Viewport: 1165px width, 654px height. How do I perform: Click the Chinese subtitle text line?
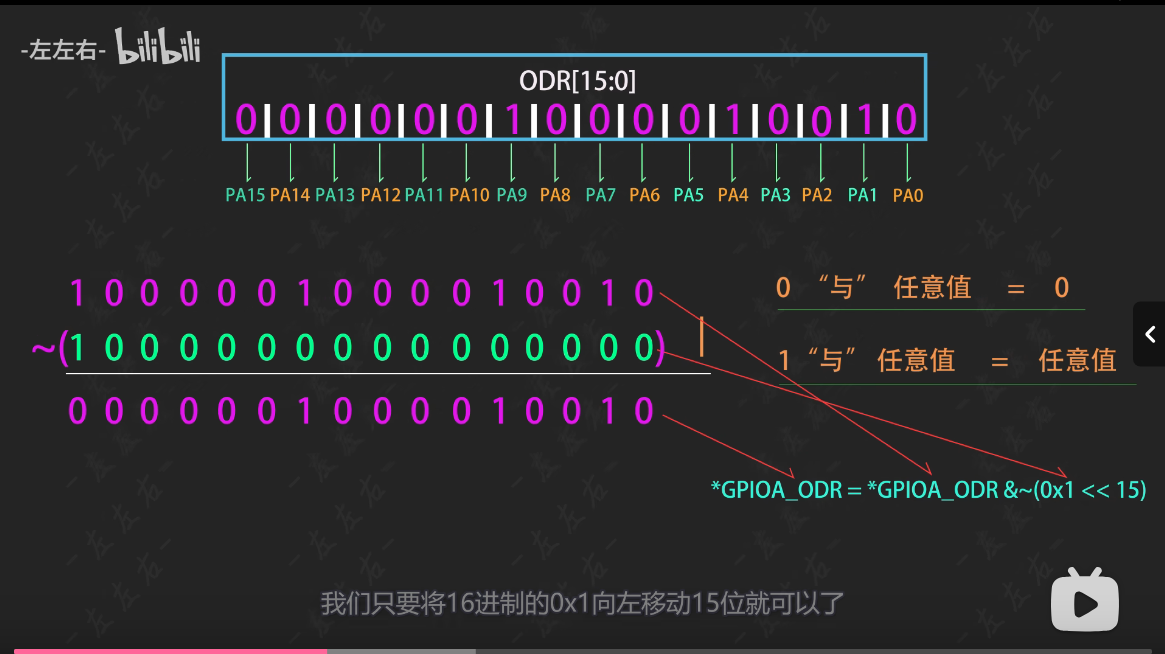coord(582,604)
